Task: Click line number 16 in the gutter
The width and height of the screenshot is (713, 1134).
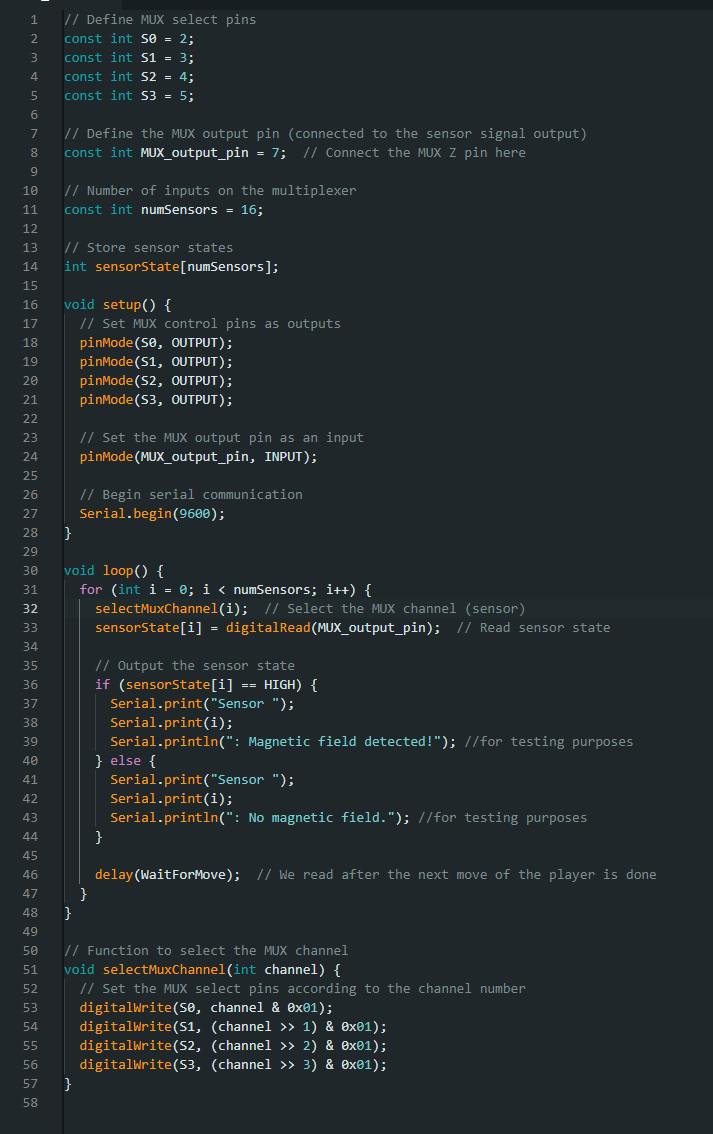Action: tap(30, 304)
